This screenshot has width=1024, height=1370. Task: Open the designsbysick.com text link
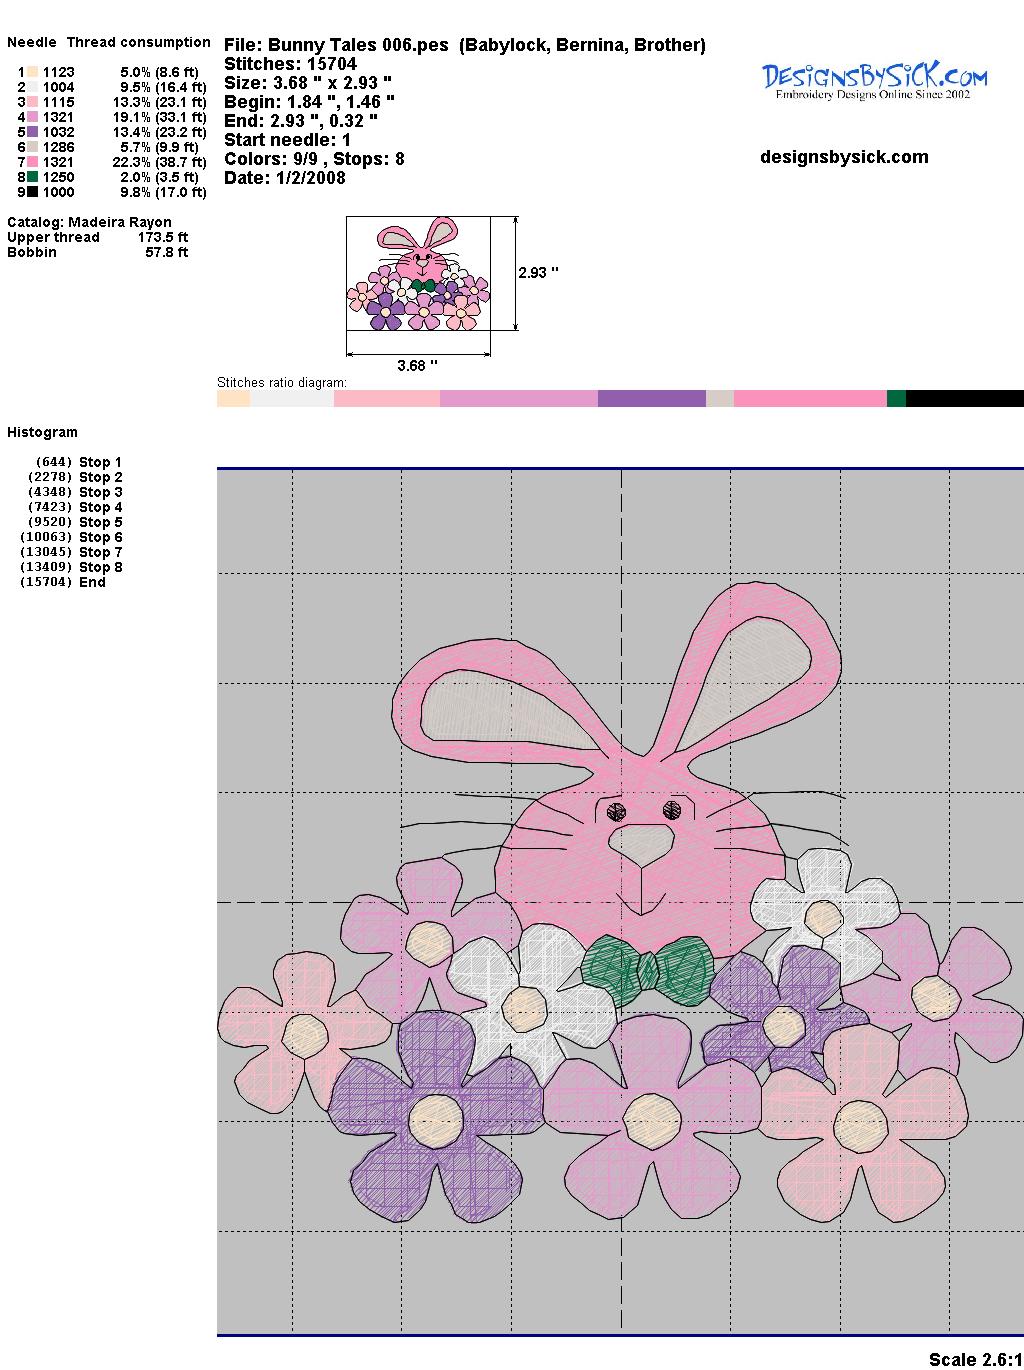pos(844,157)
